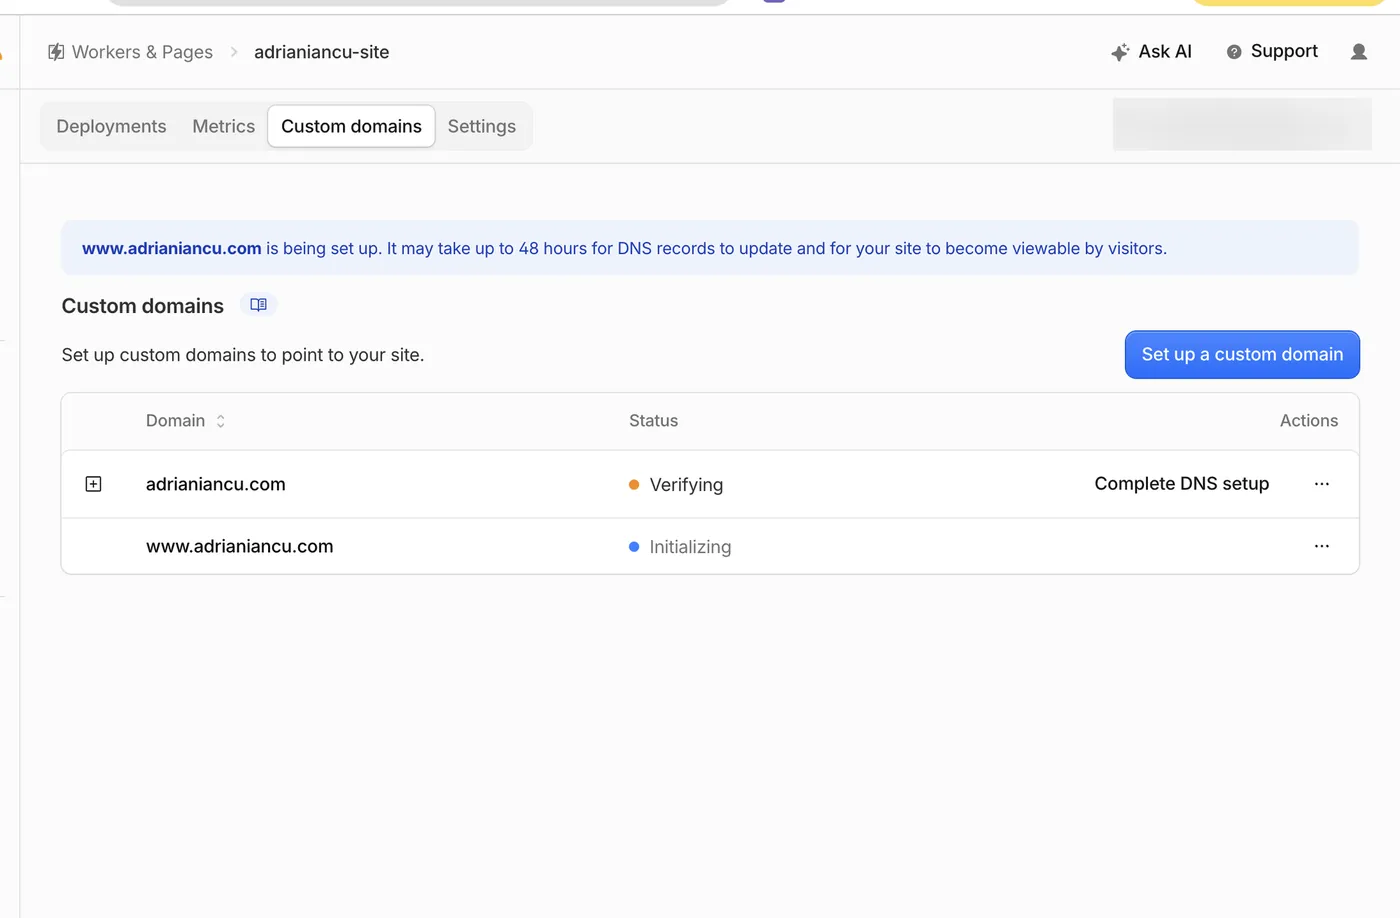This screenshot has height=918, width=1400.
Task: Click the Ask AI sparkle icon
Action: click(x=1120, y=52)
